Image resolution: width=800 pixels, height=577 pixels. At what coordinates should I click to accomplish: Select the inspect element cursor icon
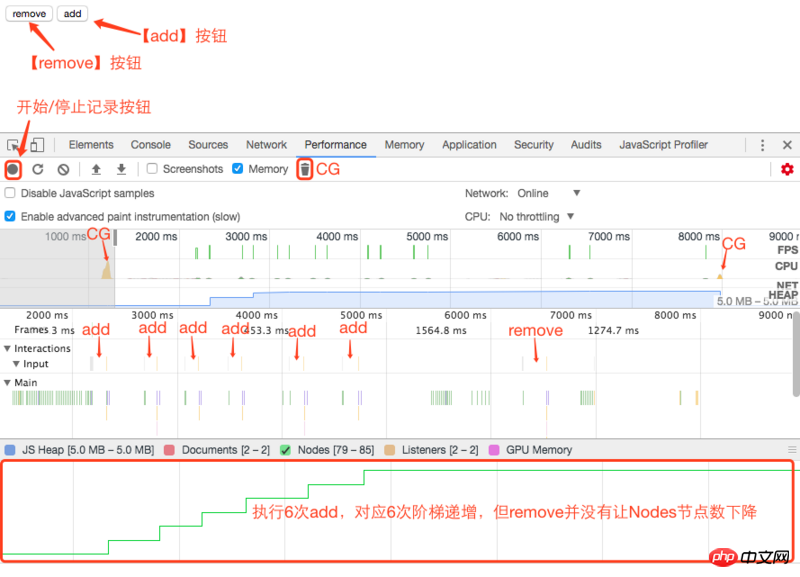(13, 144)
